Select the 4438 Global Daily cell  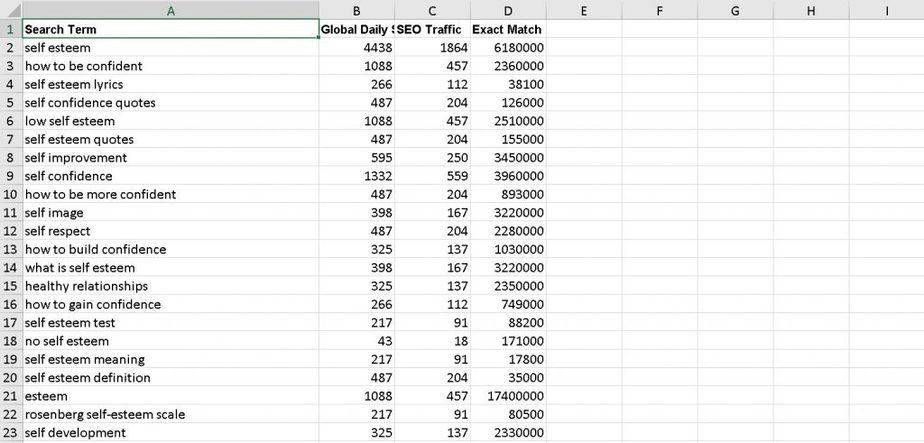coord(357,47)
